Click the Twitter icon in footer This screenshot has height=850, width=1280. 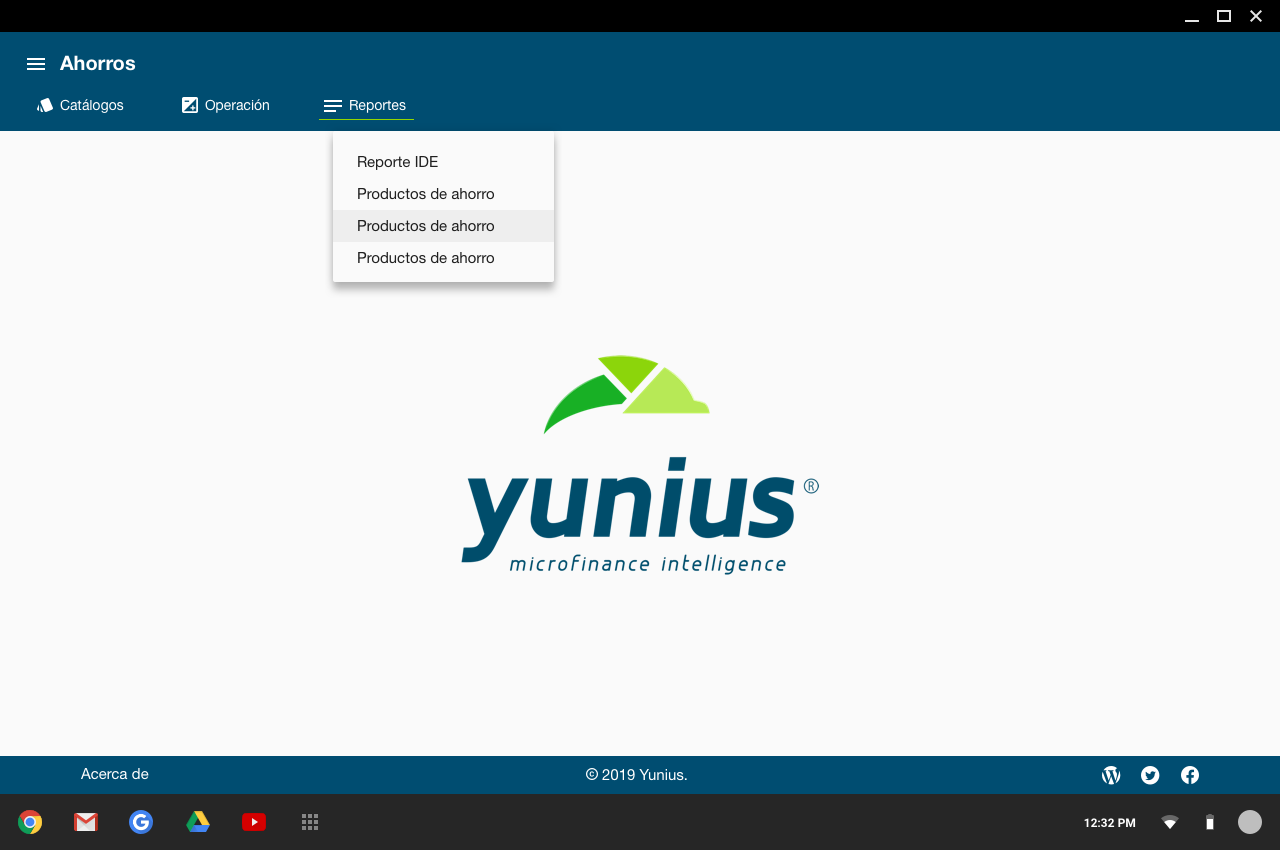coord(1150,775)
